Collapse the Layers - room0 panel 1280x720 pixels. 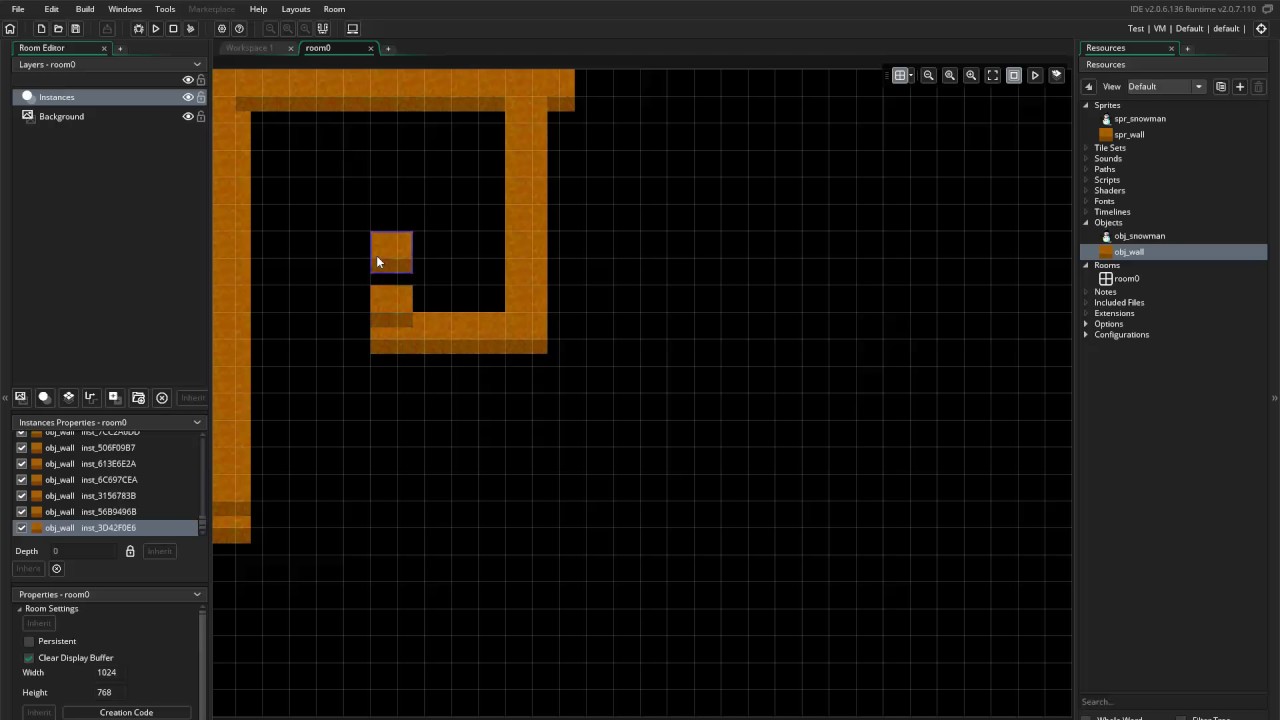click(x=197, y=64)
